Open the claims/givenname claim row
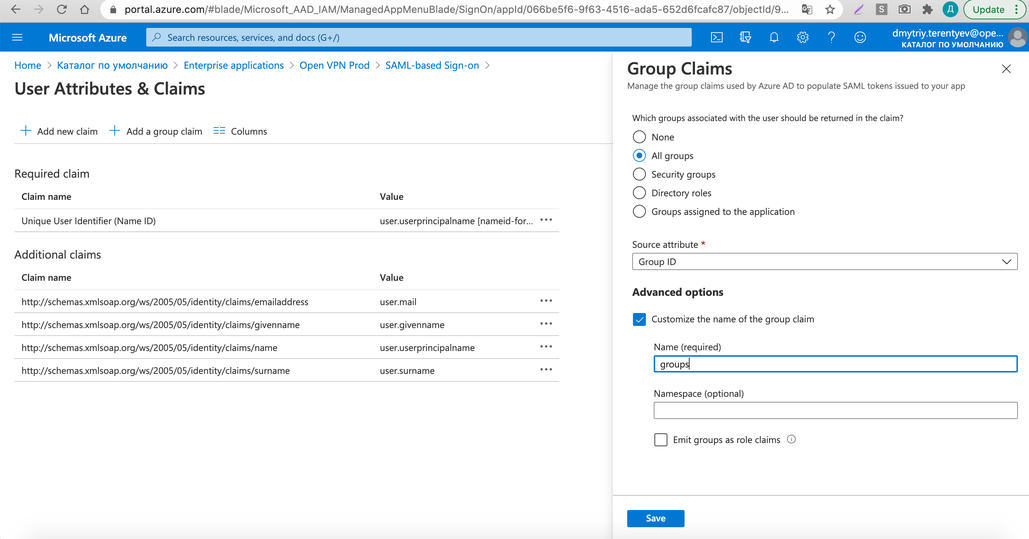The width and height of the screenshot is (1029, 539). [161, 325]
